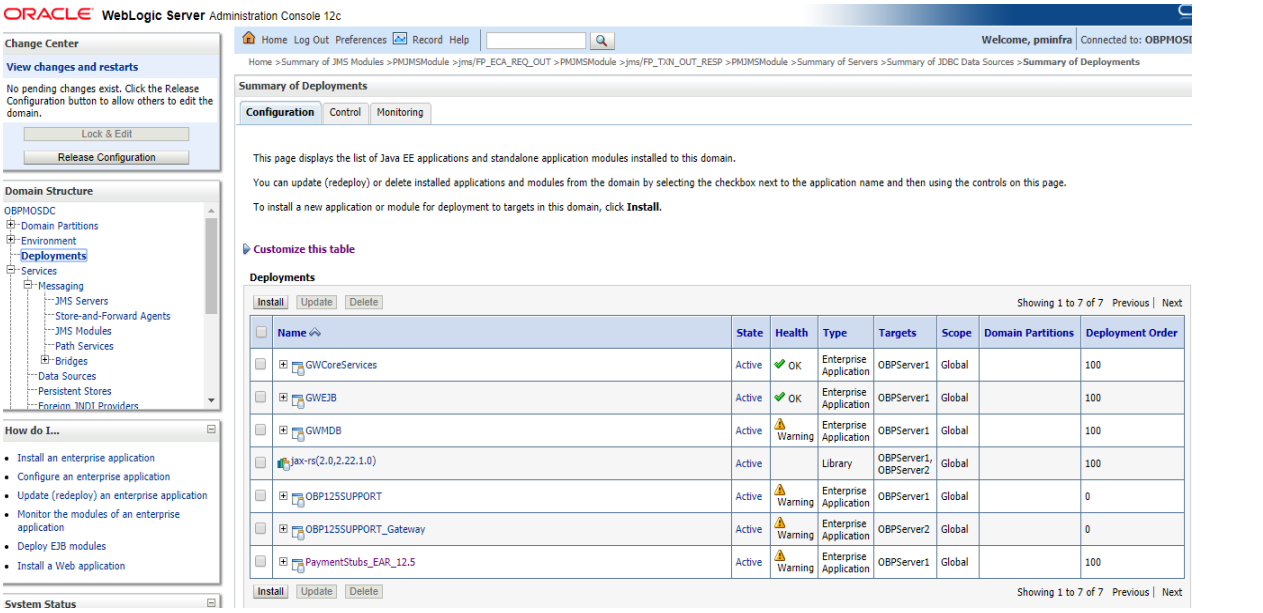
Task: Select Persistent Stores in domain tree
Action: [x=75, y=391]
